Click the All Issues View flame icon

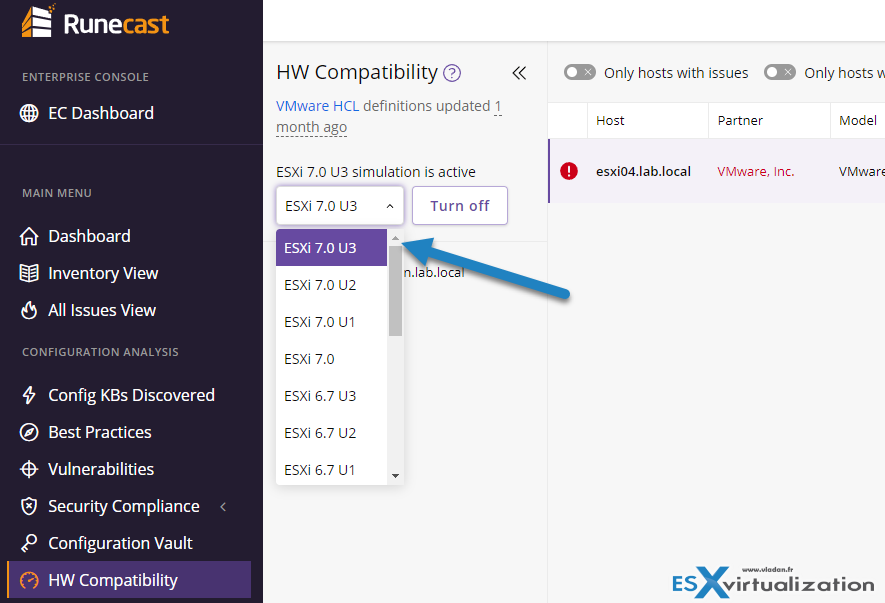coord(29,310)
